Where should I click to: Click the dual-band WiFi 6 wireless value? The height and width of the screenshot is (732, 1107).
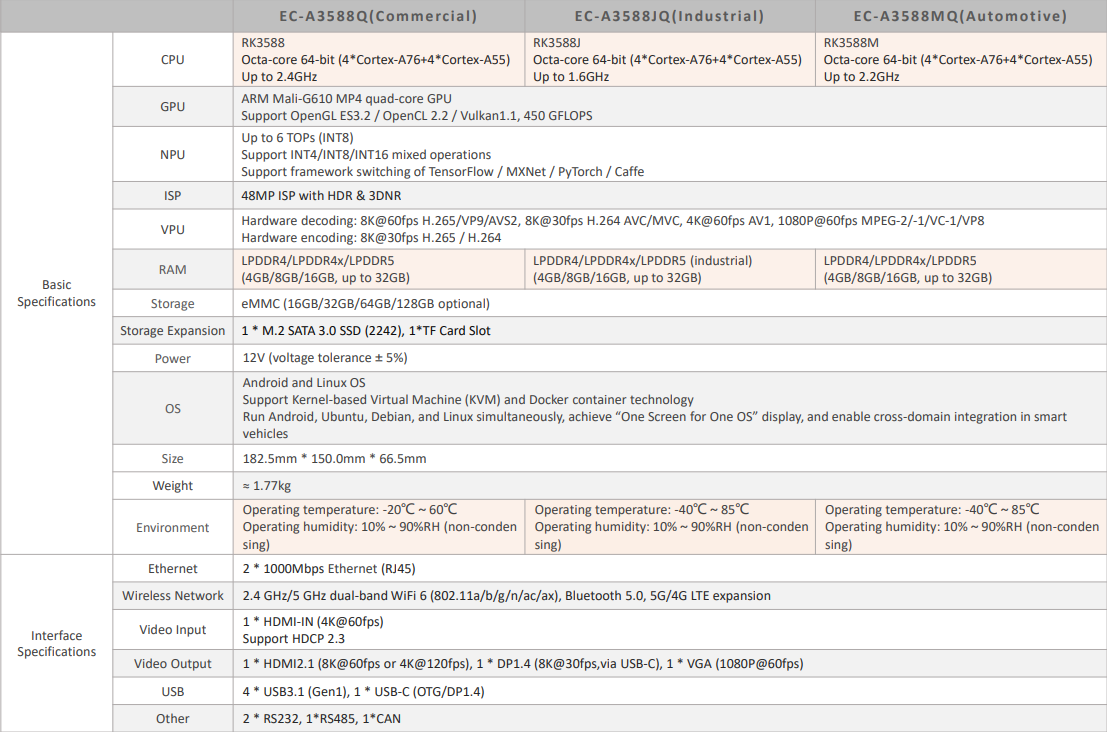pyautogui.click(x=506, y=596)
